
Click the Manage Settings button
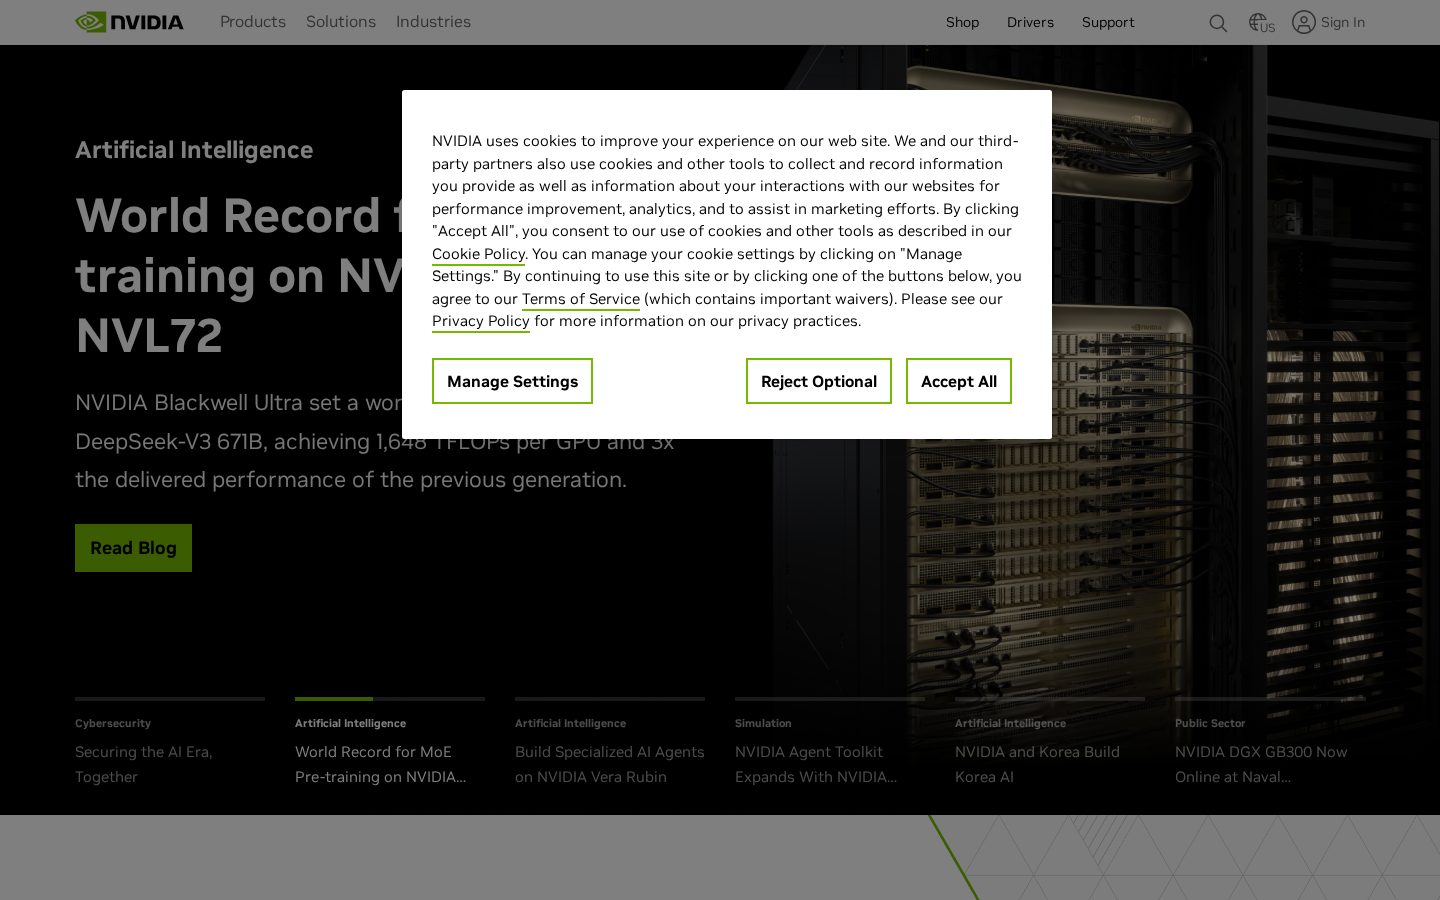512,381
